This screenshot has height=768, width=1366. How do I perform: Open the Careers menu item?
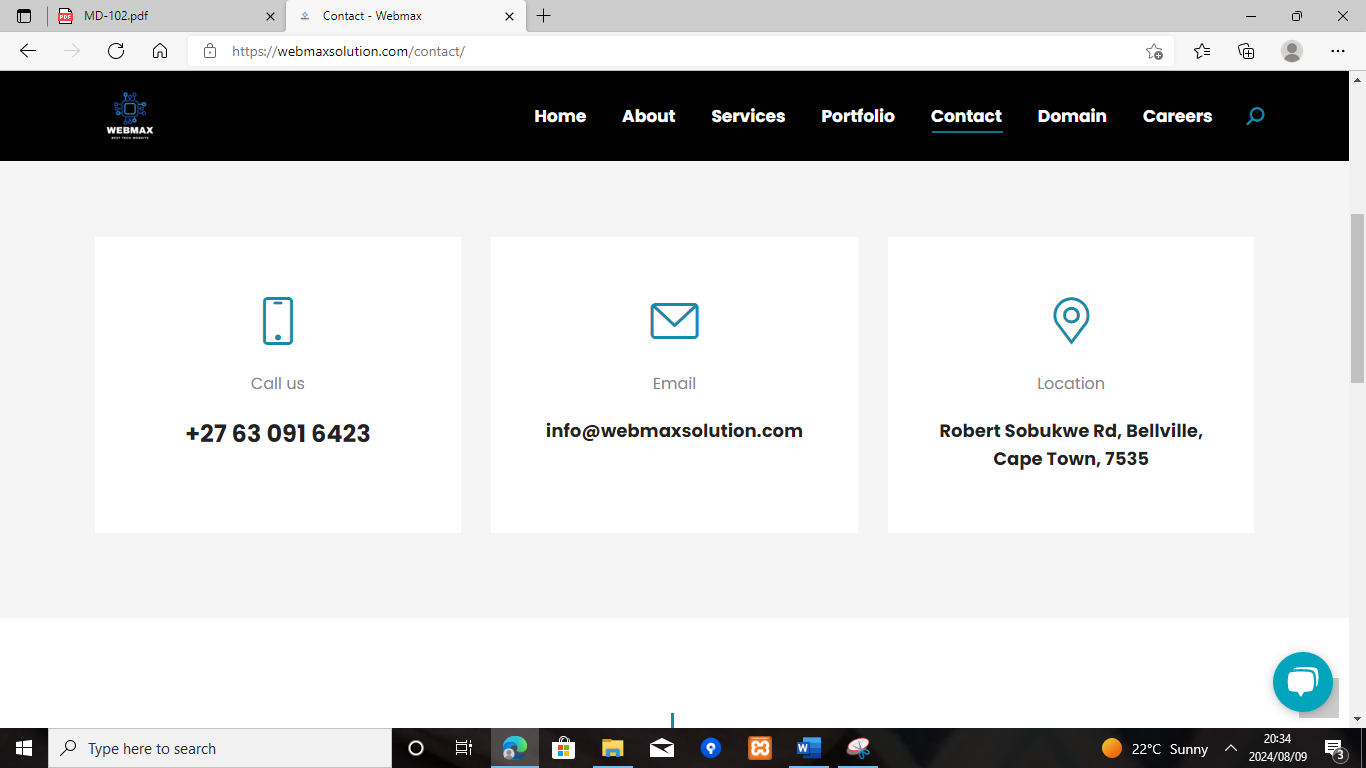point(1177,116)
